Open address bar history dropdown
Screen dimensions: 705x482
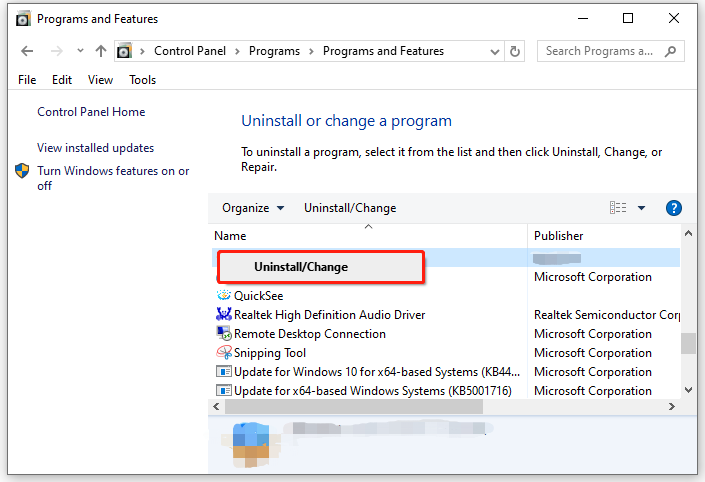click(495, 52)
